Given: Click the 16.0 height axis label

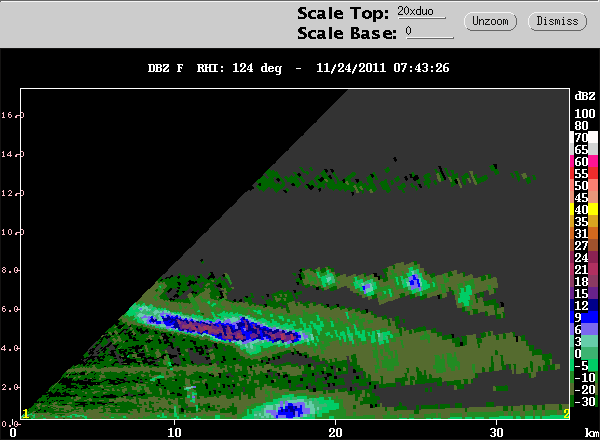Looking at the screenshot, I should point(13,115).
